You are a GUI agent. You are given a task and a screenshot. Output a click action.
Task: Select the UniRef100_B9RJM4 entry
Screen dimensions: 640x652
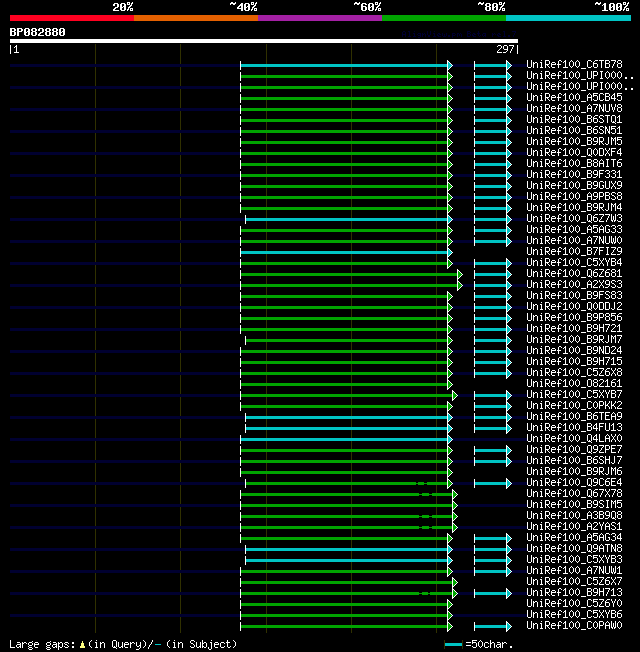[574, 207]
